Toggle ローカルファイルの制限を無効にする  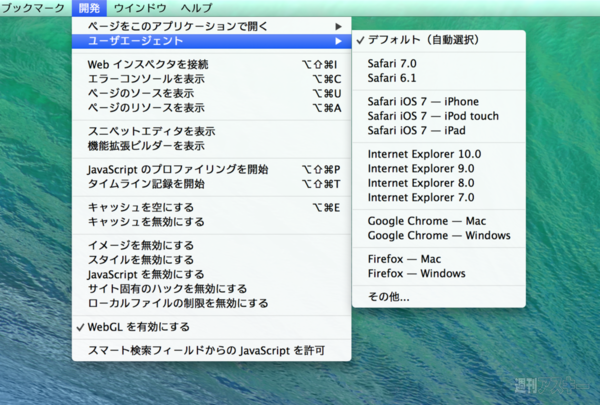212,304
